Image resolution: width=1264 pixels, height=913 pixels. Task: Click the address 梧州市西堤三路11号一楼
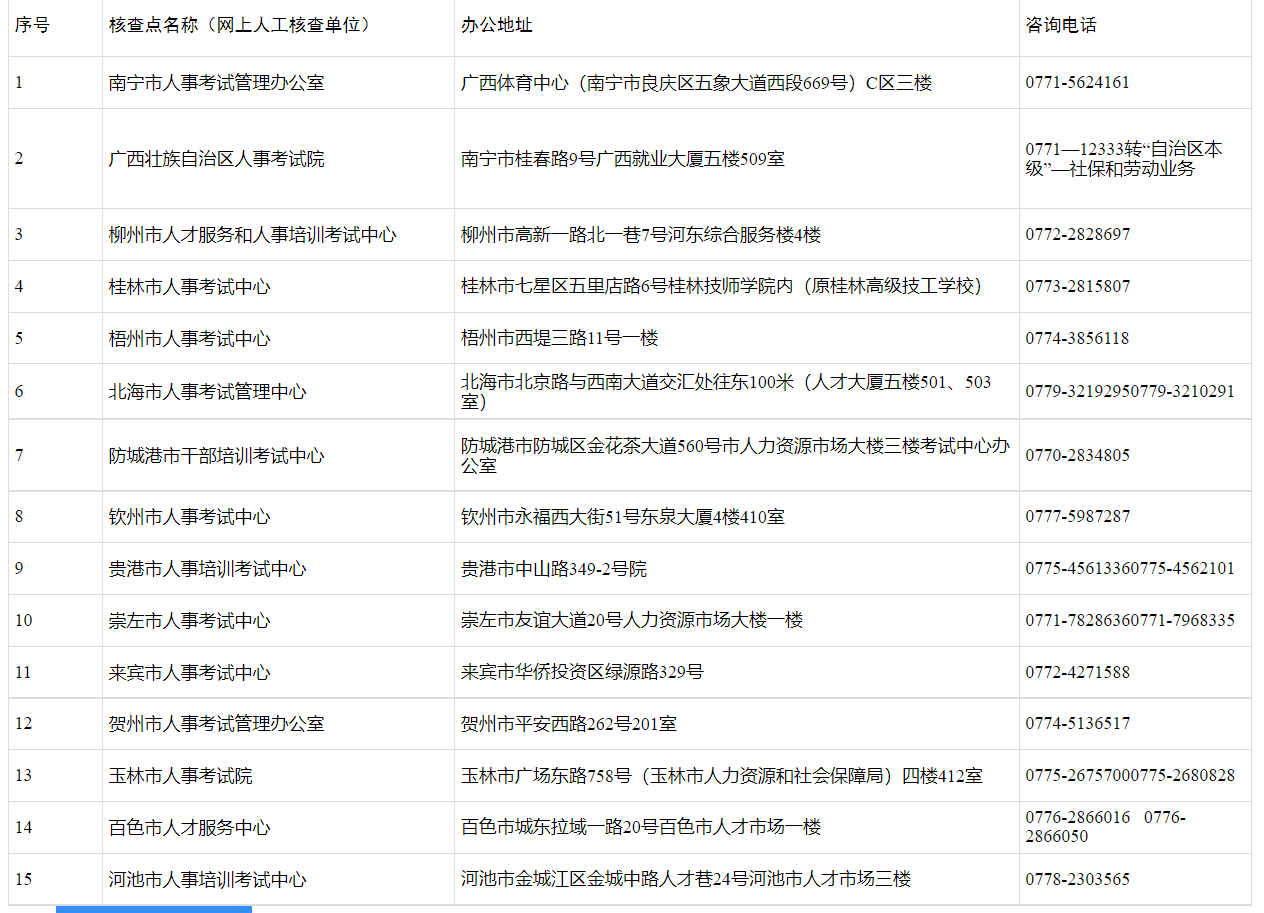(560, 339)
